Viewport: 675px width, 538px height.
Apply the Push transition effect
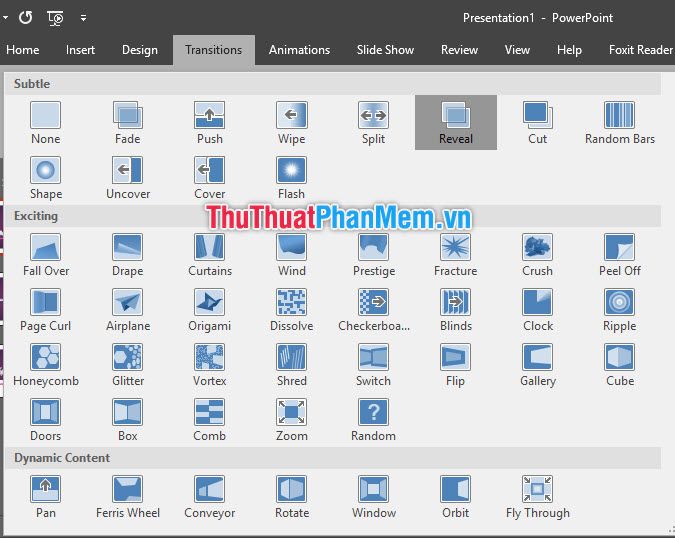210,123
